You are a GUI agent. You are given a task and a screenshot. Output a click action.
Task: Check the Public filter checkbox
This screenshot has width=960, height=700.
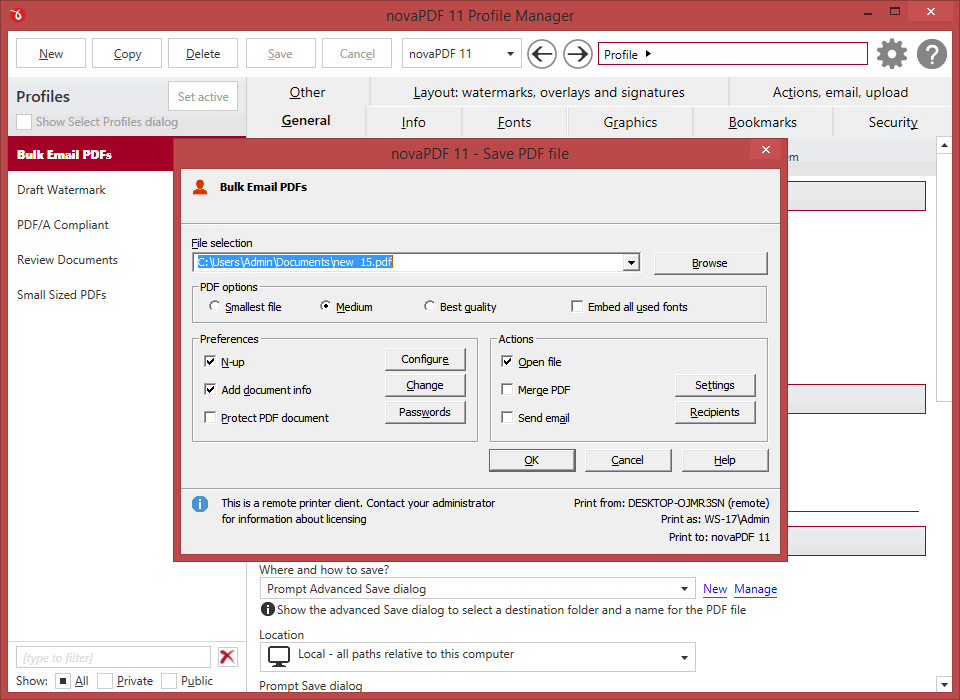click(169, 680)
